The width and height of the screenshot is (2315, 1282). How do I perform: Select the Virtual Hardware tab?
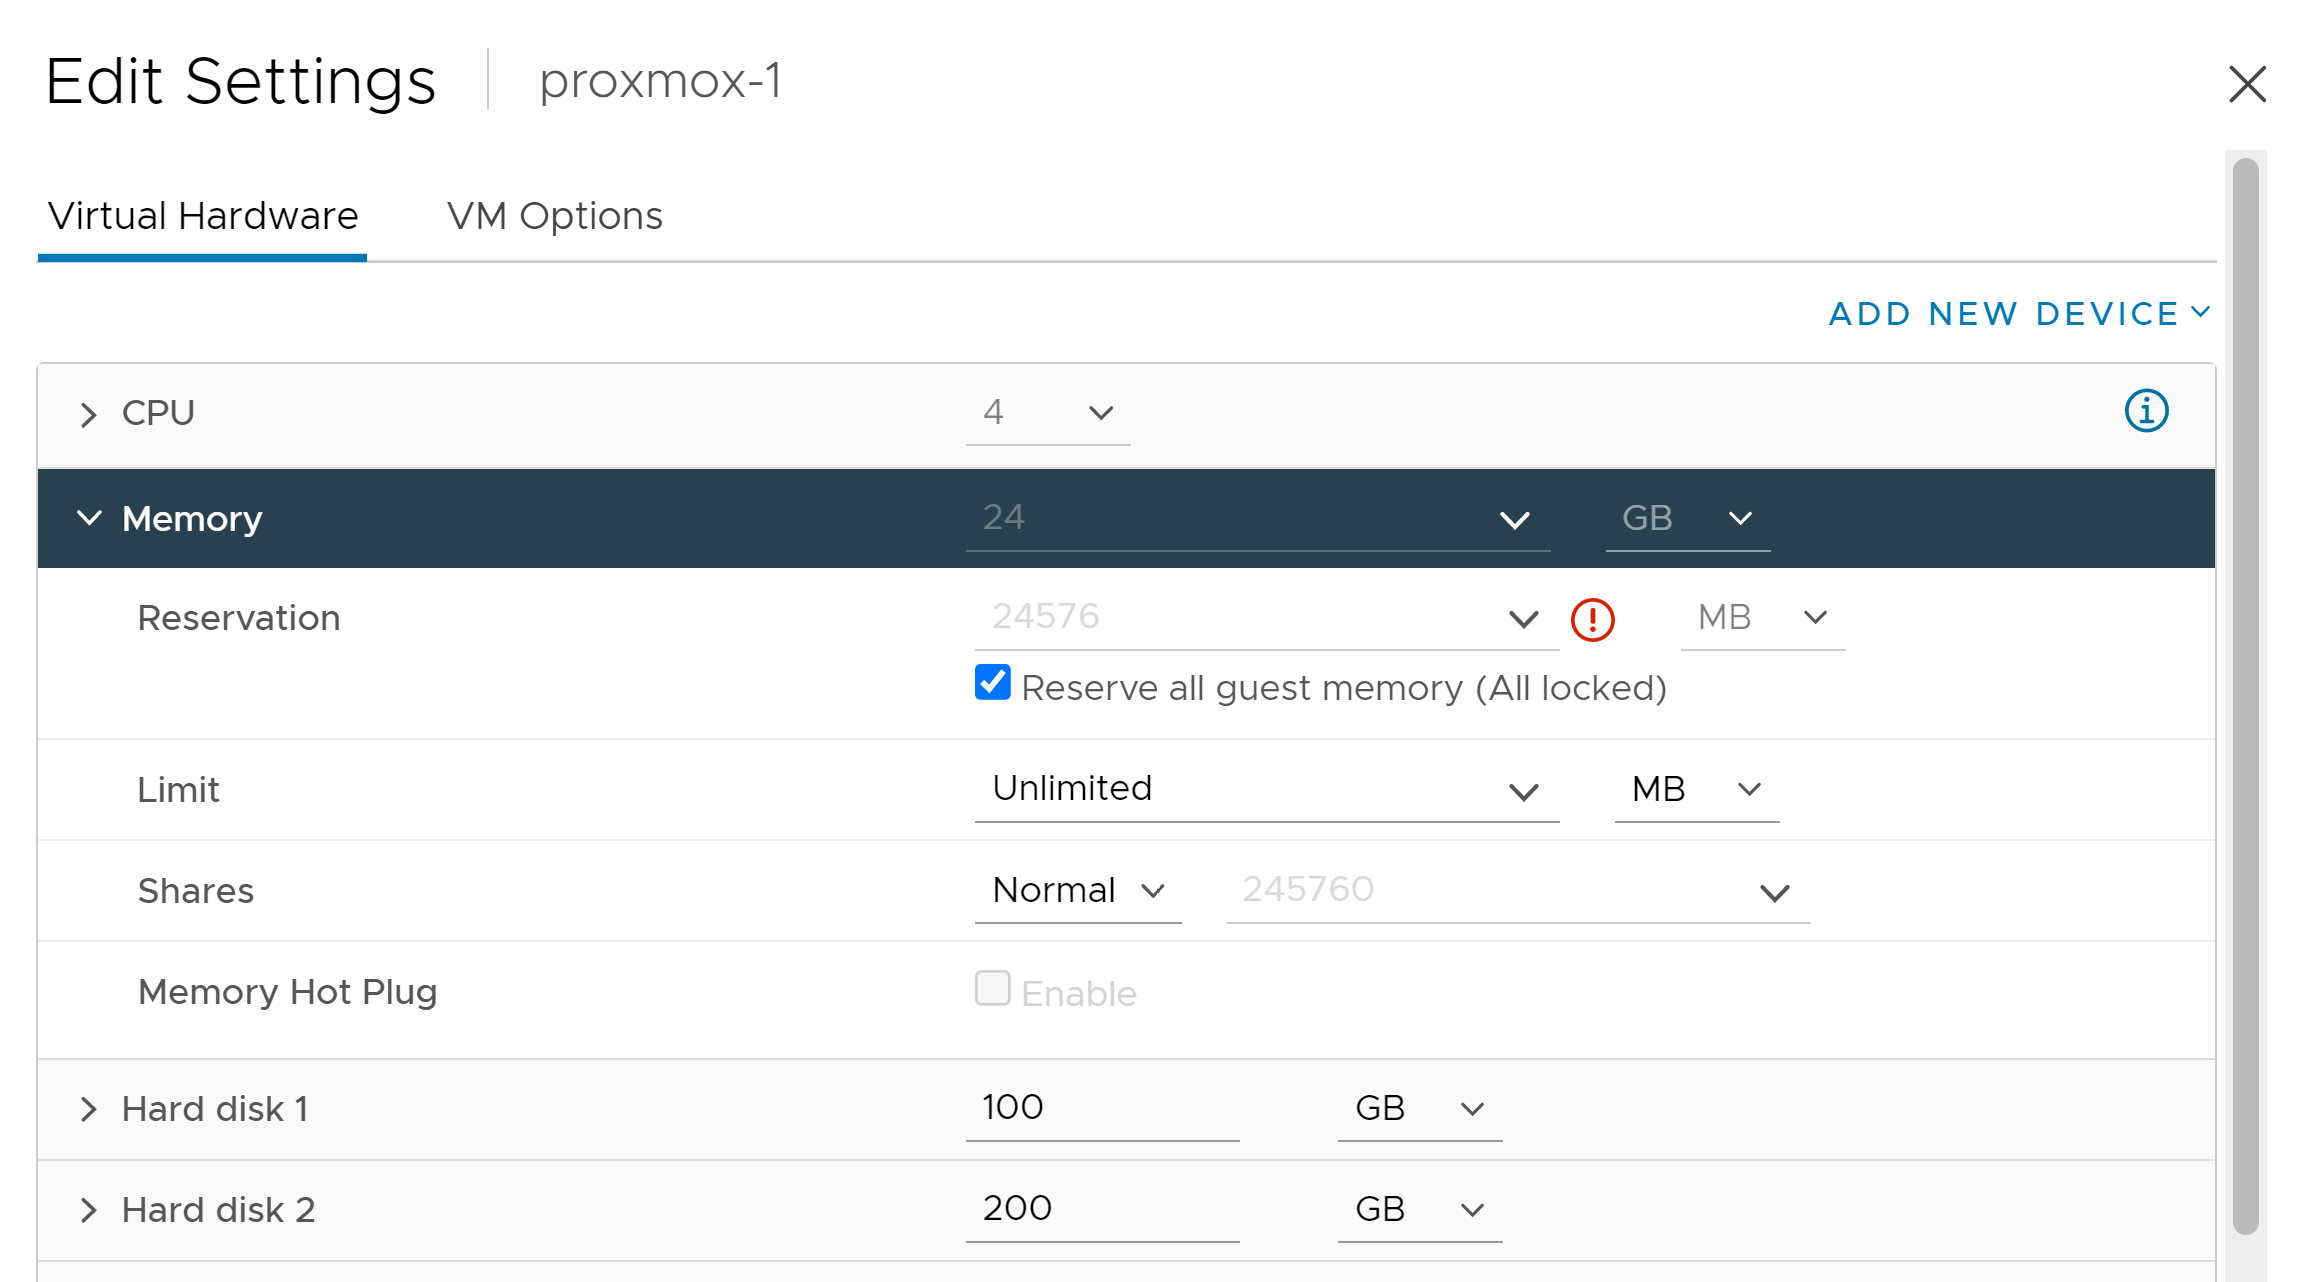tap(203, 216)
